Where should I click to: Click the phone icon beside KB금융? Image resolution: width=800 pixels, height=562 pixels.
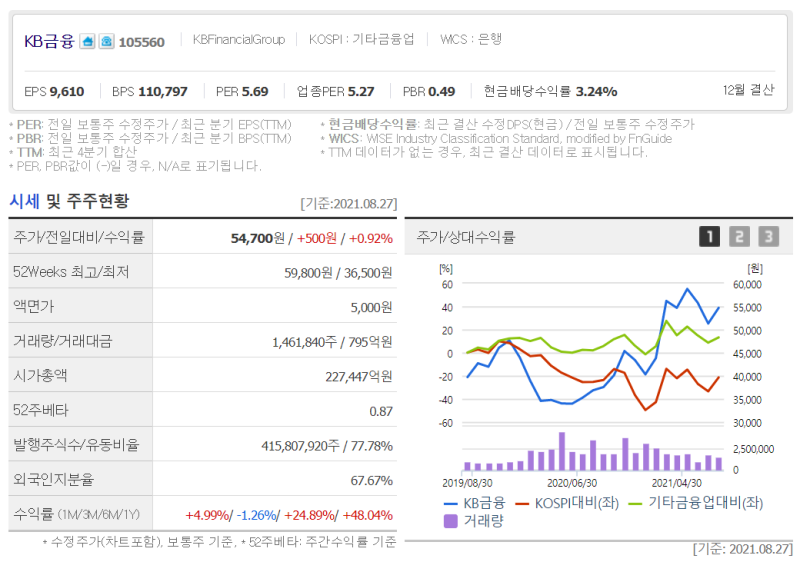[x=107, y=41]
